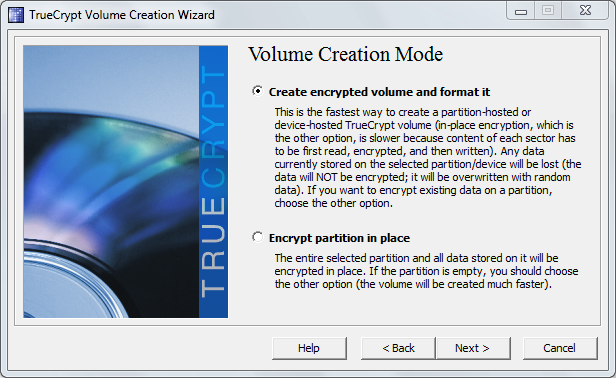Click the vertical TRUECRYPT blue banner
Image resolution: width=616 pixels, height=378 pixels.
click(213, 182)
